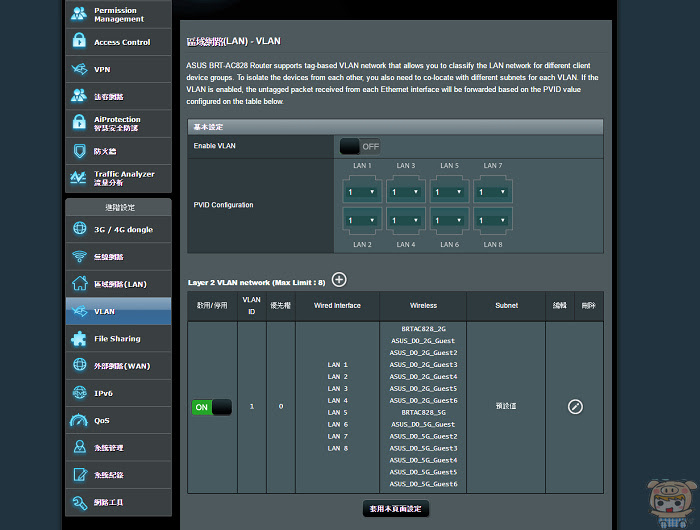Open LAN 2 PVID dropdown
Viewport: 700px width, 530px height.
click(362, 221)
